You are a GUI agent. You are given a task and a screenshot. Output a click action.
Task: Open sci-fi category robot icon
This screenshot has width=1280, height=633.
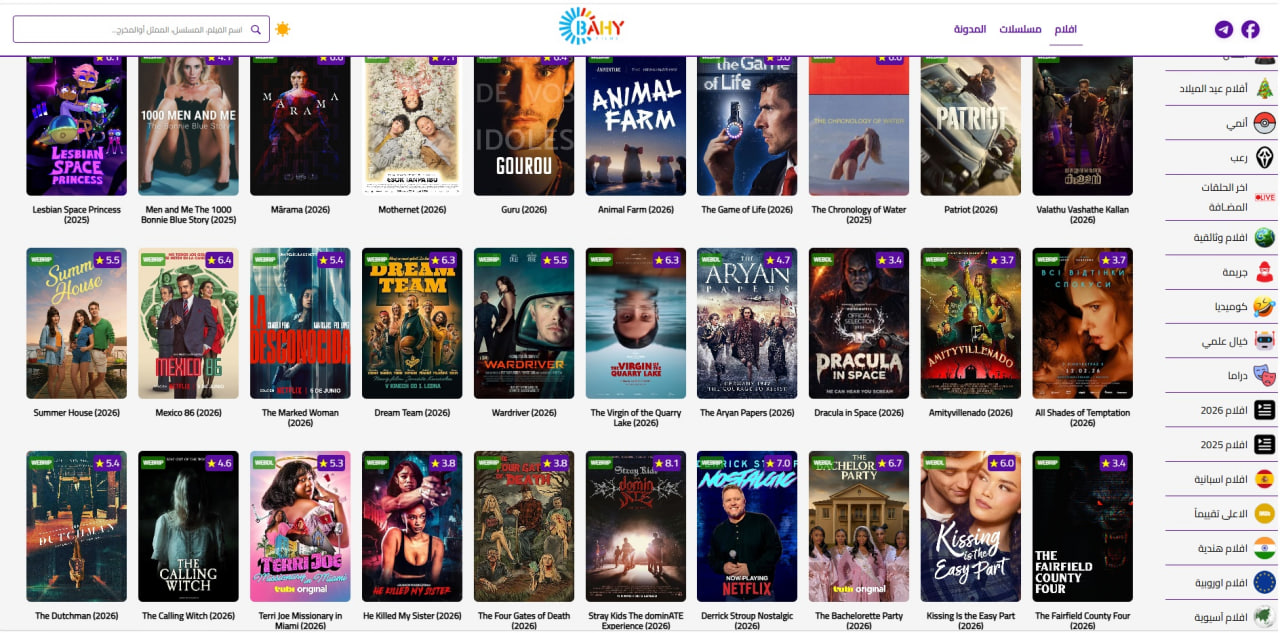pyautogui.click(x=1265, y=341)
